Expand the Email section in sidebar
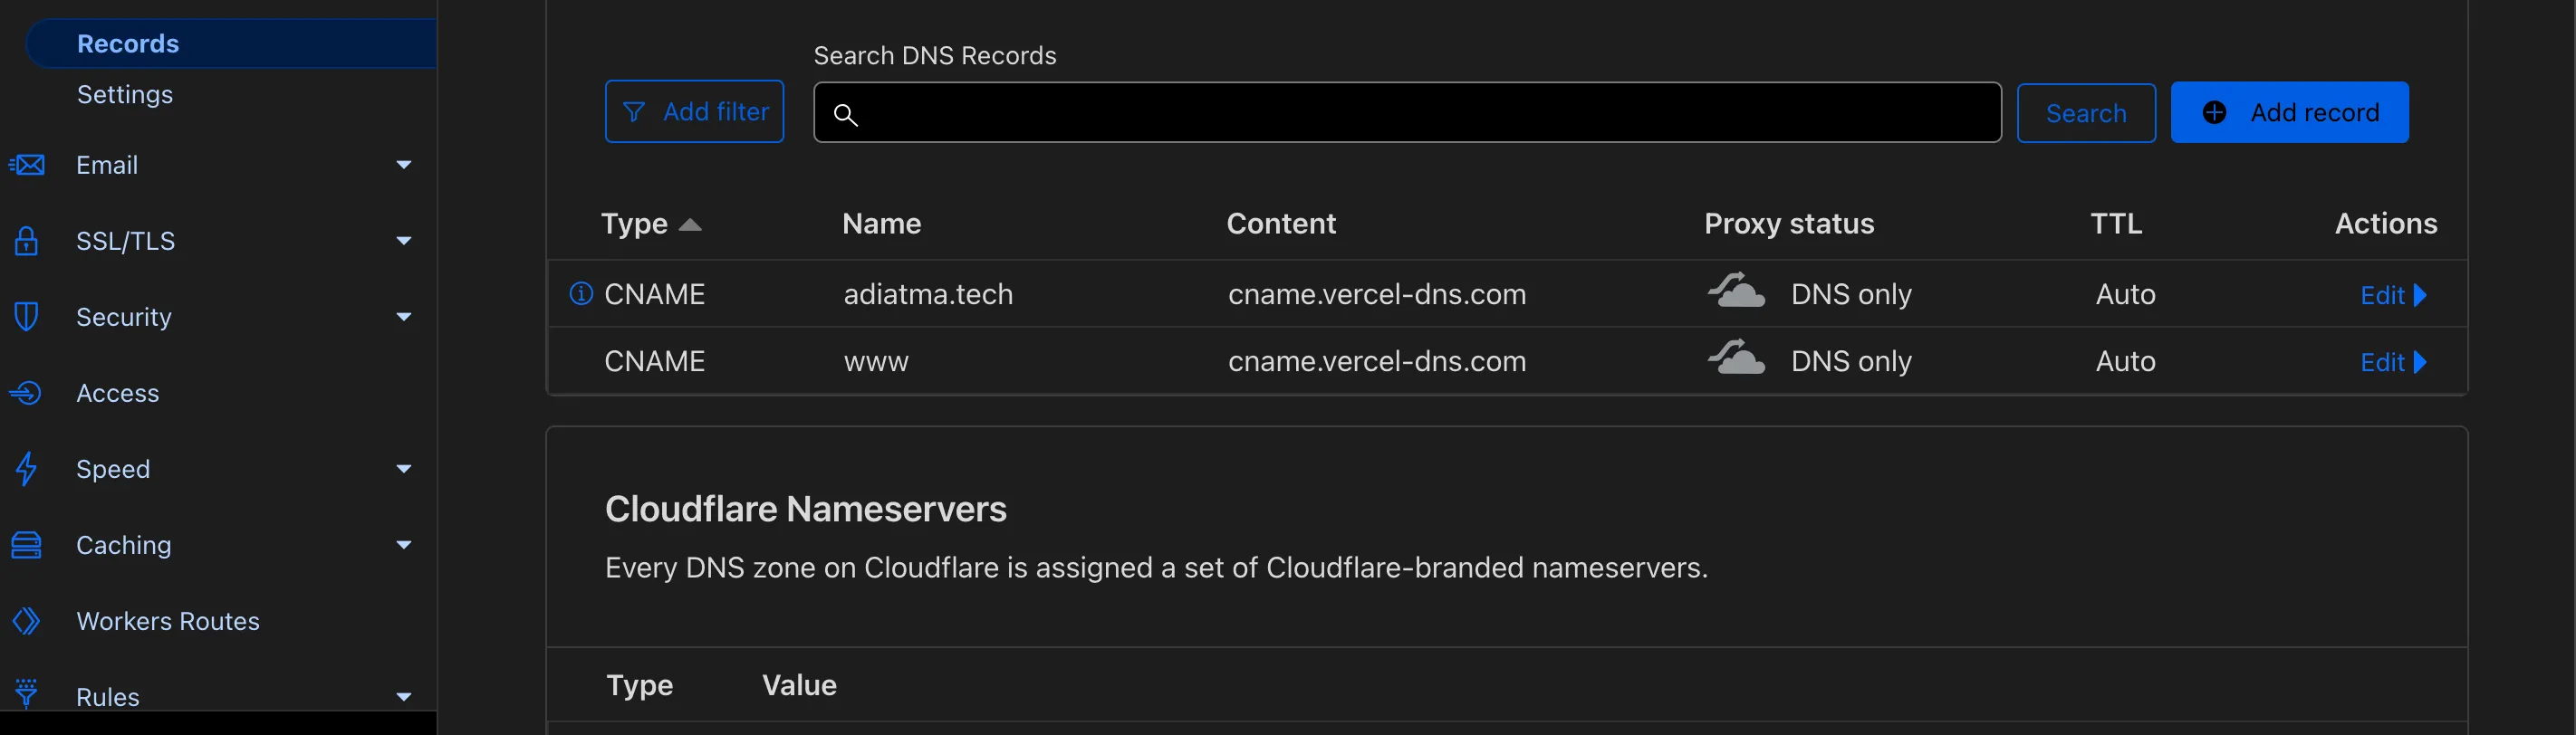 point(404,165)
